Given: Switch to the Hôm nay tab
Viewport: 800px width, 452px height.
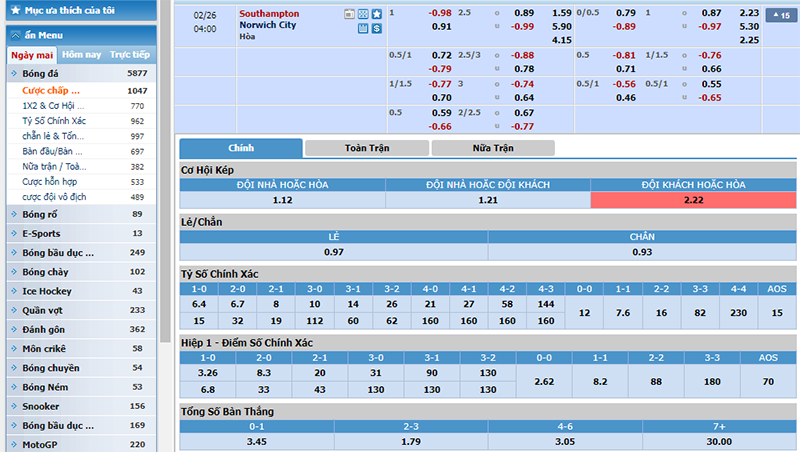Looking at the screenshot, I should coord(81,54).
